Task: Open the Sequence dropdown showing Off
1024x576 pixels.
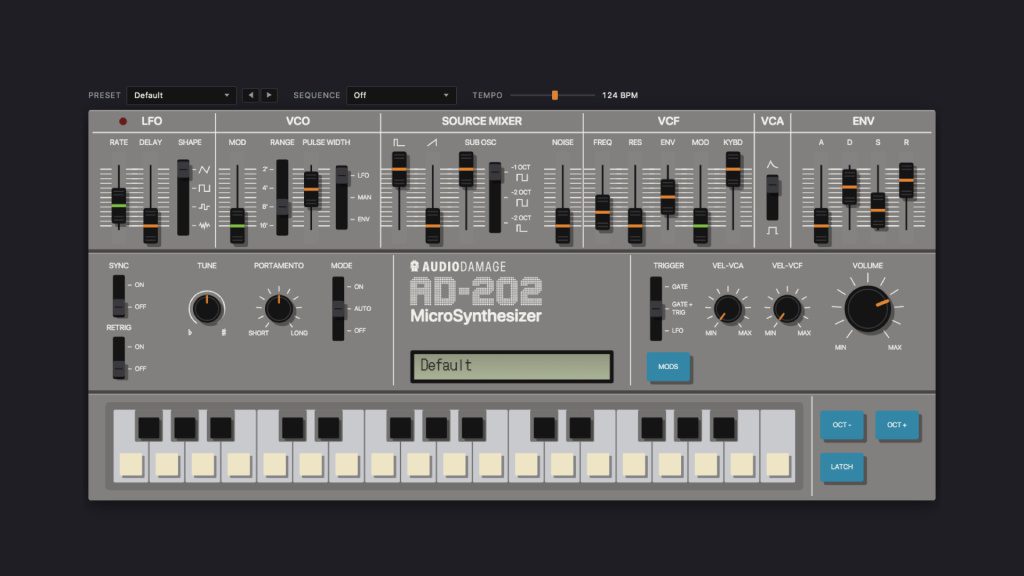Action: pos(401,95)
